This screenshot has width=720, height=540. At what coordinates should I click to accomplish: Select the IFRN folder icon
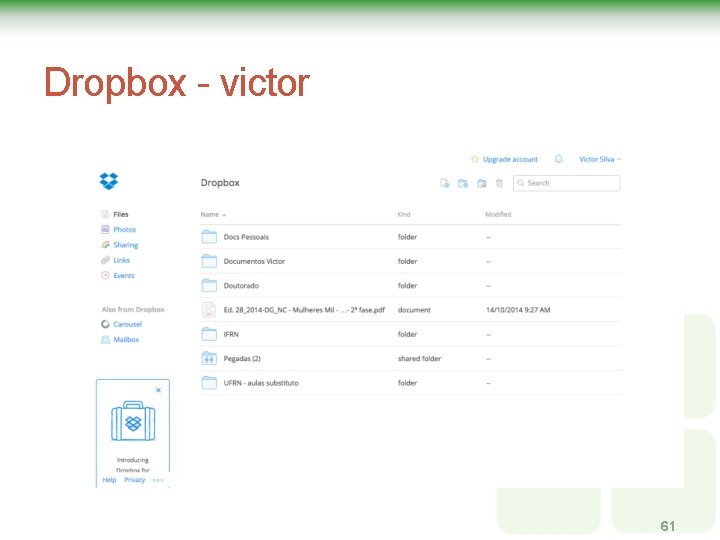click(x=209, y=334)
